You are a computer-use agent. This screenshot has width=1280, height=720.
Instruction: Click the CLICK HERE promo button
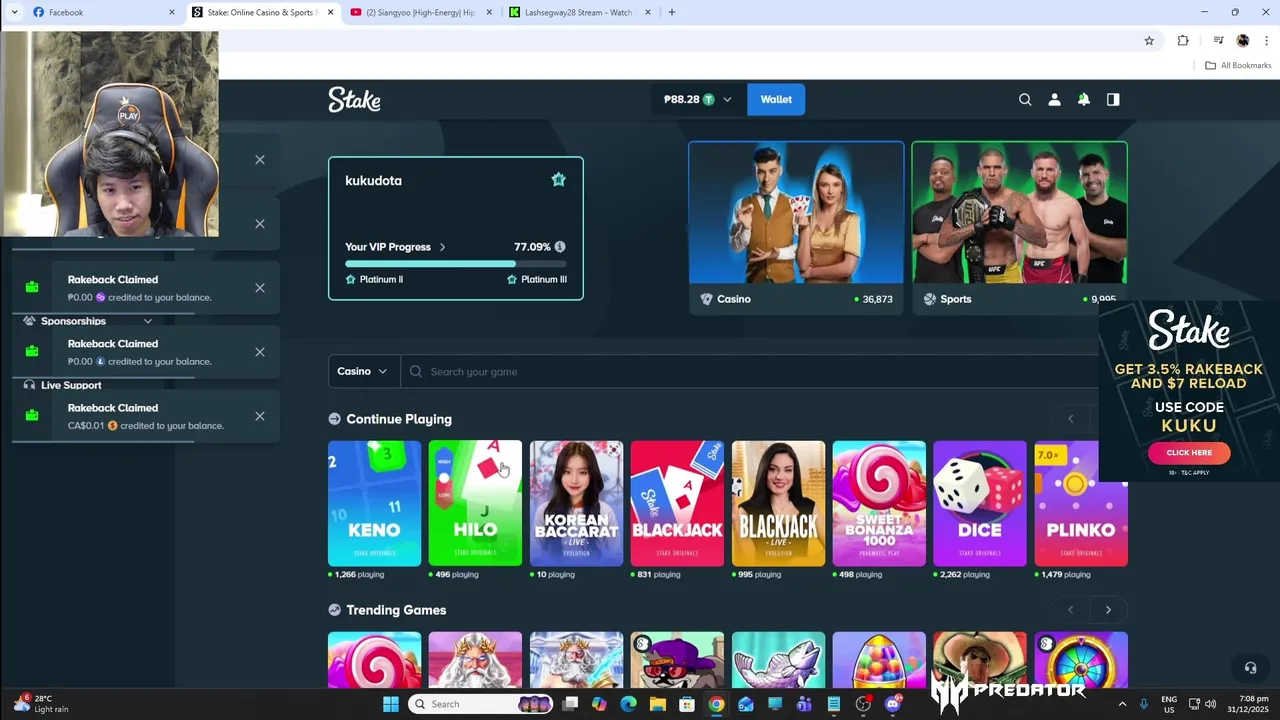[x=1189, y=452]
